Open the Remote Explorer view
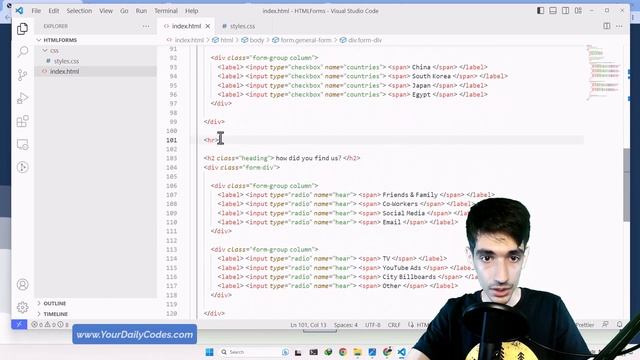The image size is (640, 360). click(22, 144)
